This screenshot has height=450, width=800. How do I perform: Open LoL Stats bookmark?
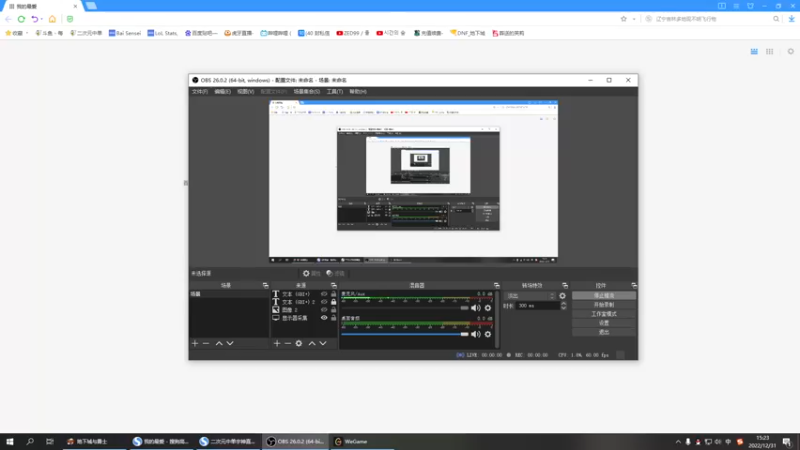pyautogui.click(x=162, y=33)
